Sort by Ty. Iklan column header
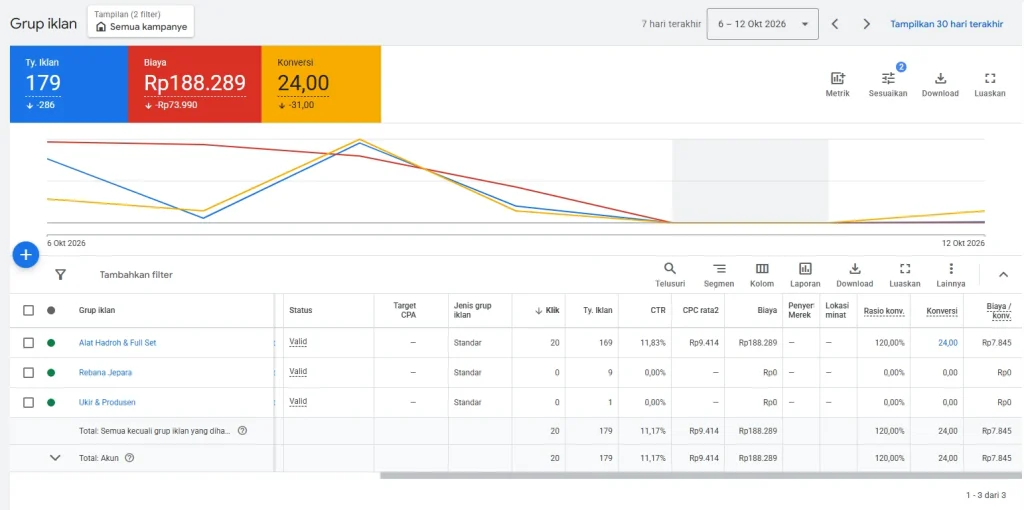Screen dimensions: 1024x510 pos(598,310)
